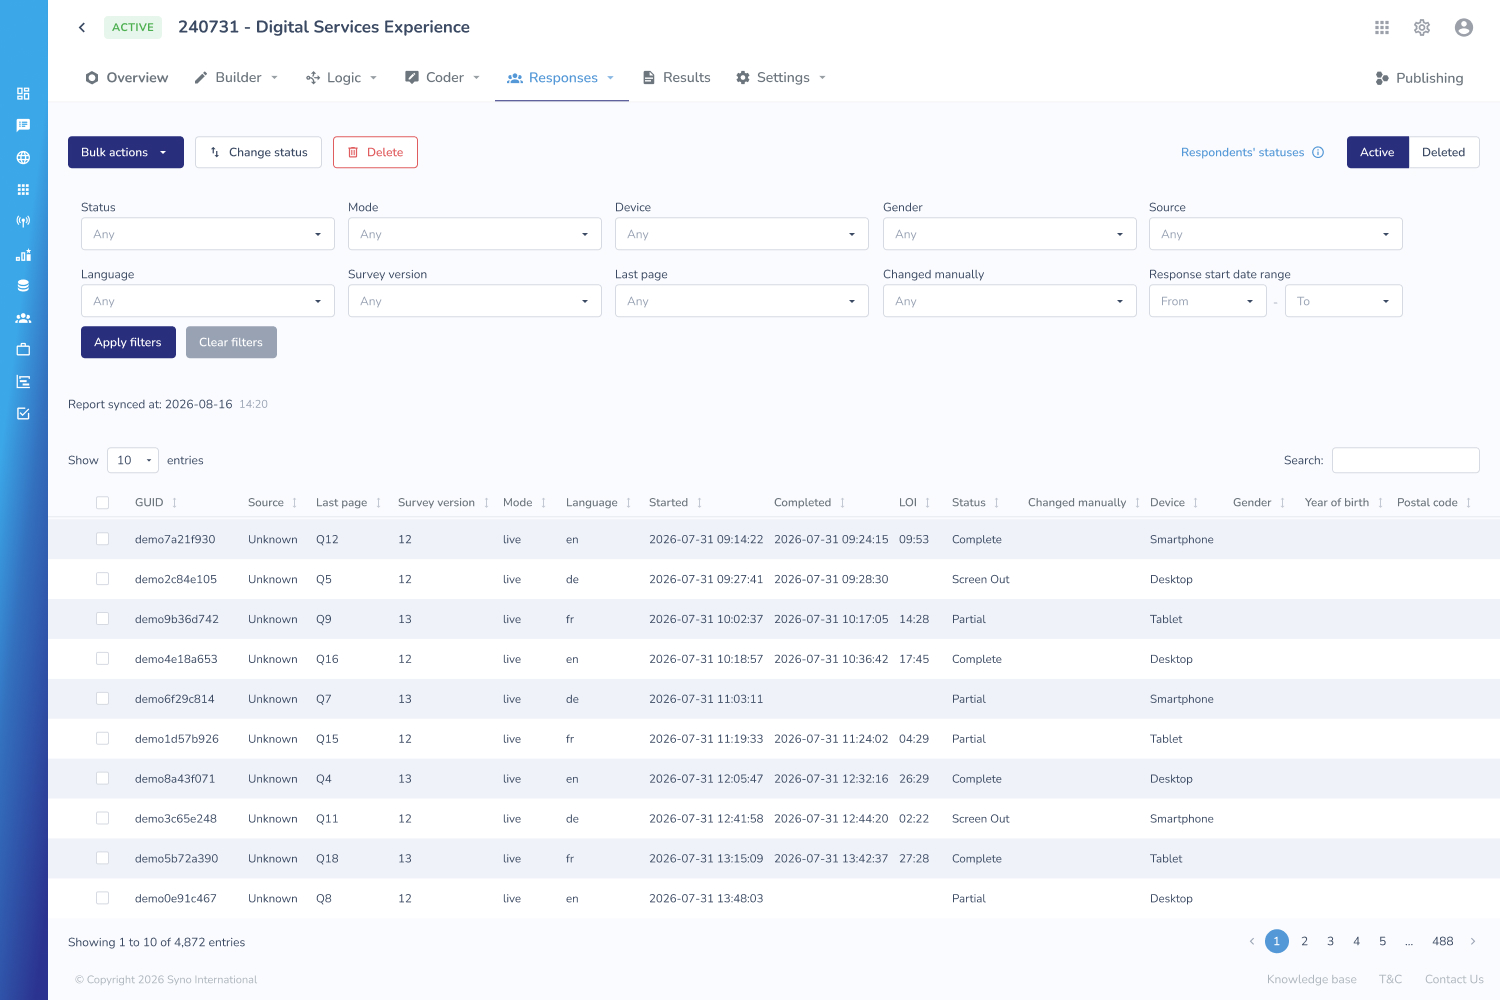Sort table by GUID column arrows
This screenshot has height=1000, width=1500.
pyautogui.click(x=174, y=503)
